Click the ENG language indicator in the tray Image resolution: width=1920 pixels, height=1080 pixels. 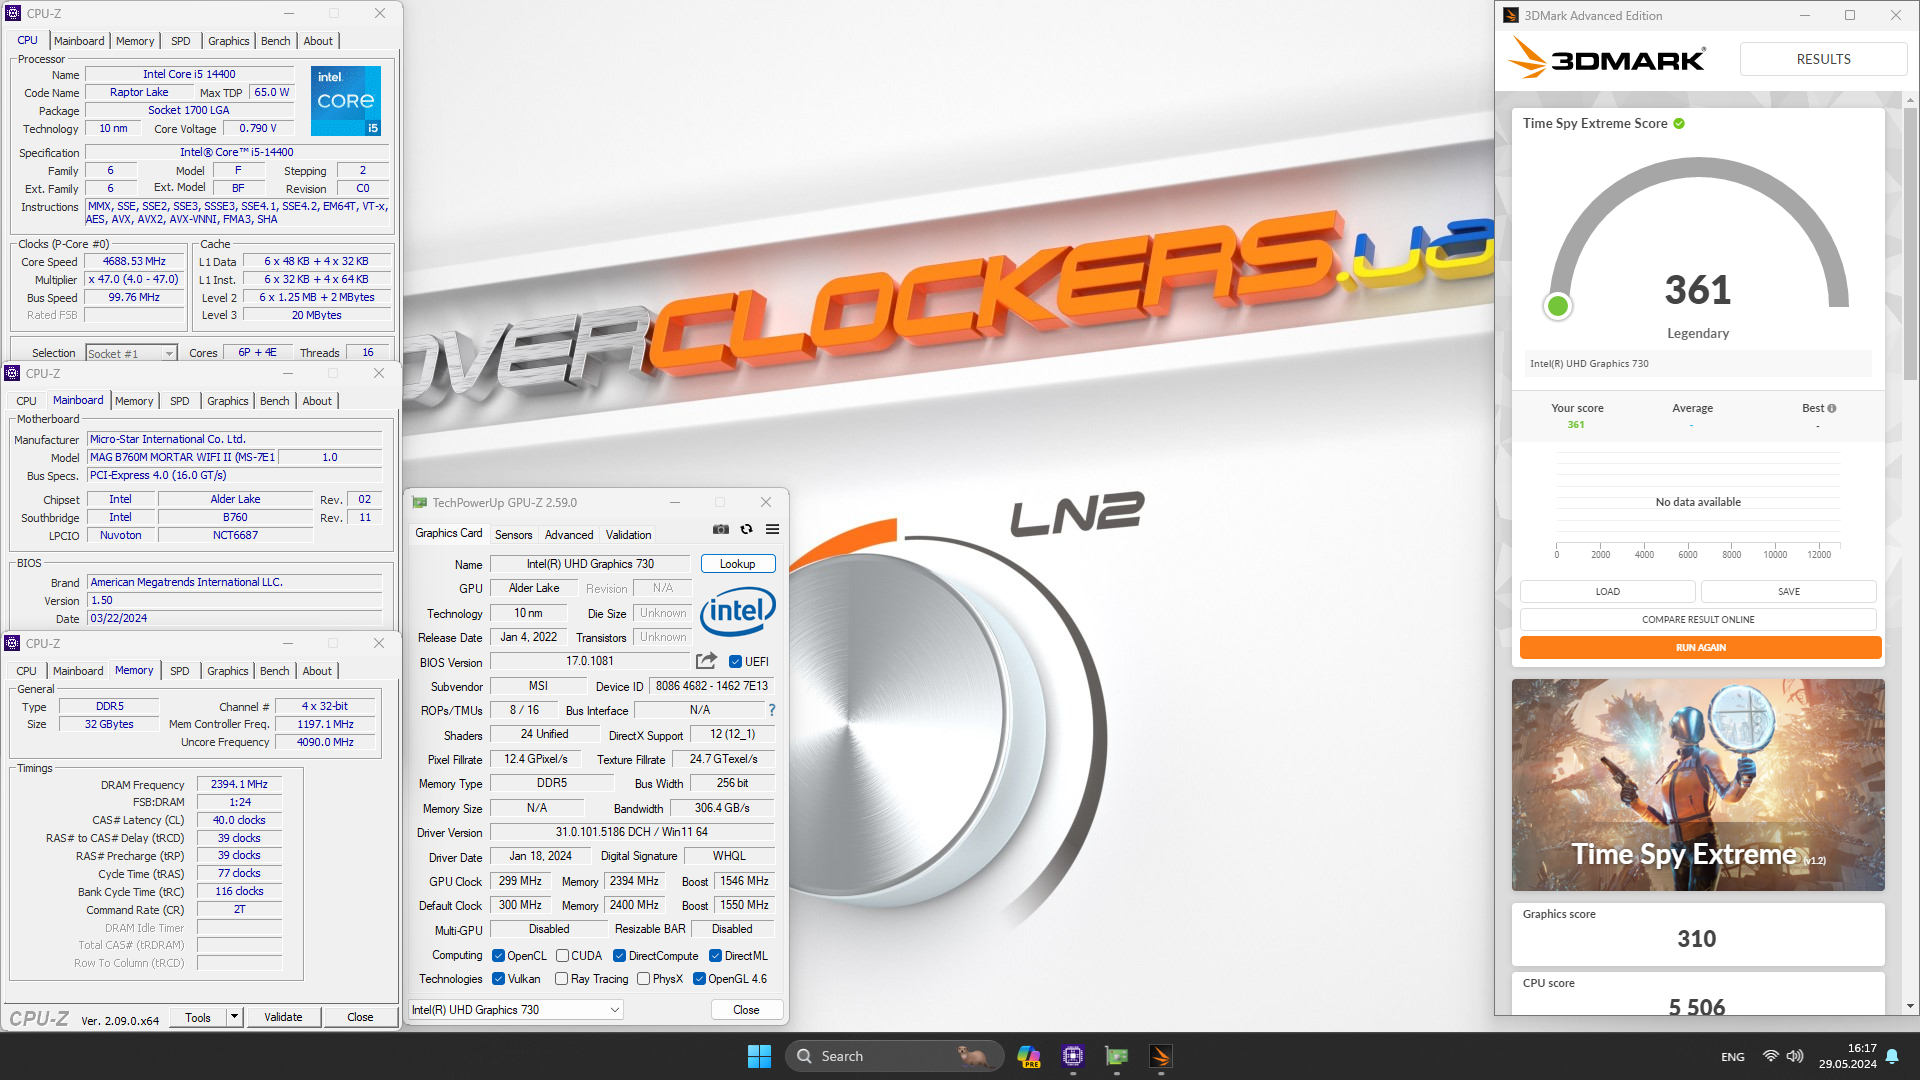point(1733,1057)
